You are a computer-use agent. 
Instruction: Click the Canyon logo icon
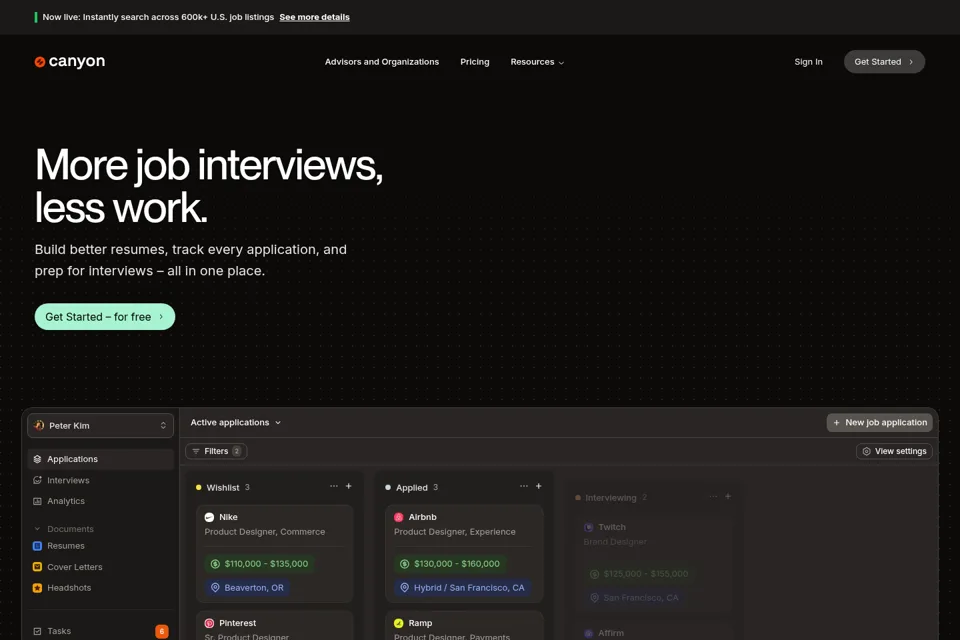[40, 62]
